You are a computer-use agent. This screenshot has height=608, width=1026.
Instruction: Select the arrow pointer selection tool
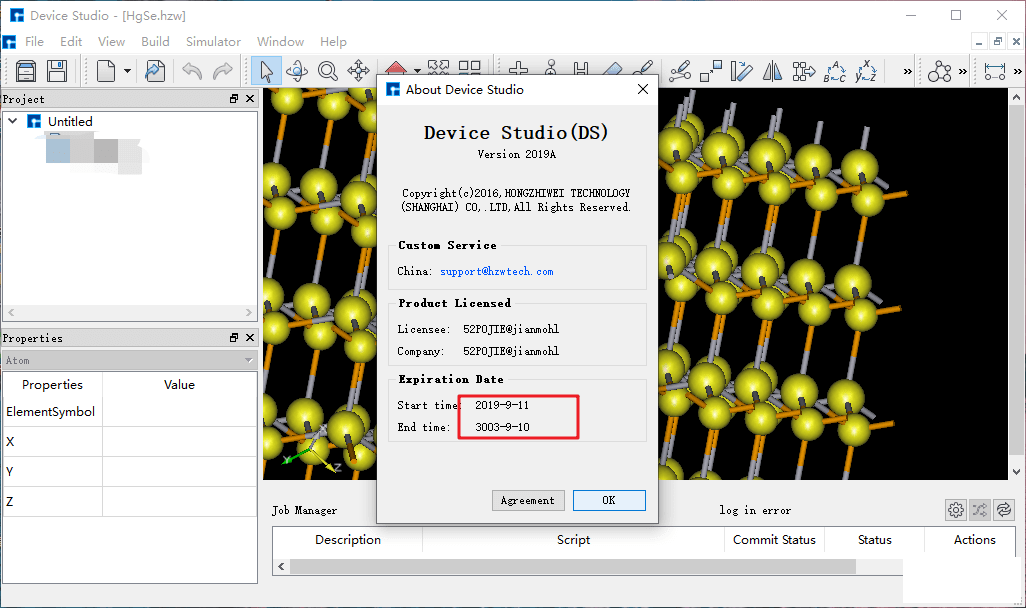[266, 71]
